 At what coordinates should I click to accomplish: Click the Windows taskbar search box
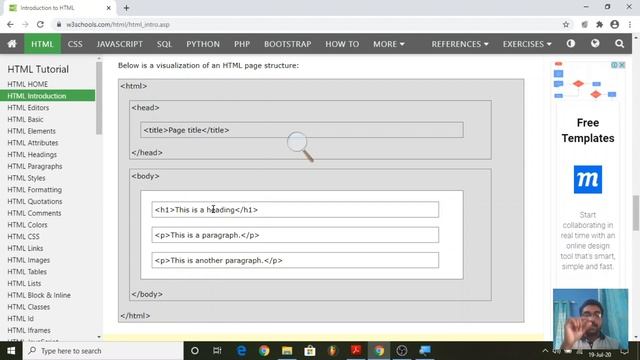pyautogui.click(x=103, y=351)
